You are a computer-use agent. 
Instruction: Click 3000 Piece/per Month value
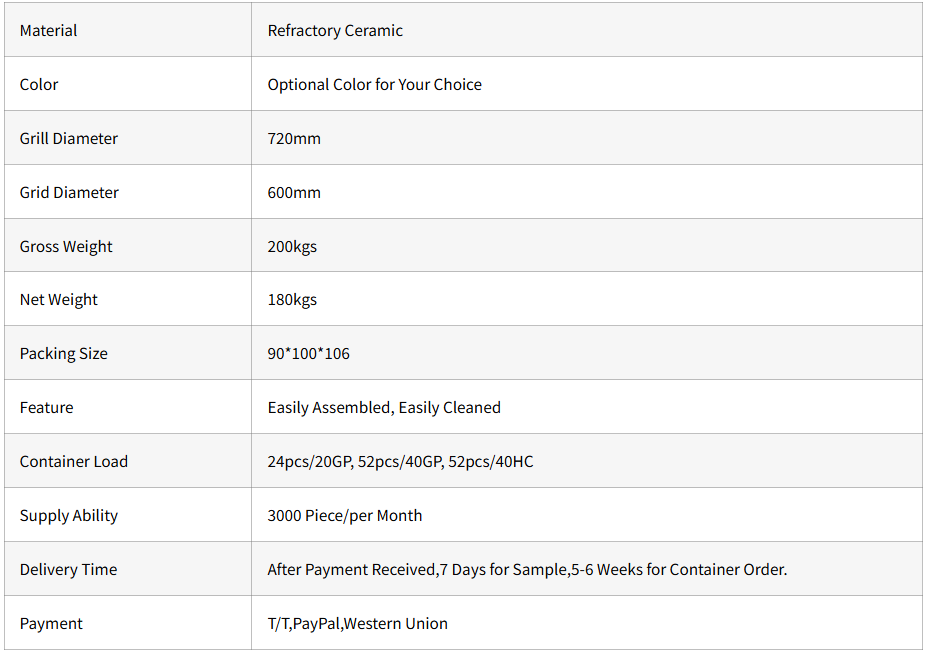[x=345, y=516]
